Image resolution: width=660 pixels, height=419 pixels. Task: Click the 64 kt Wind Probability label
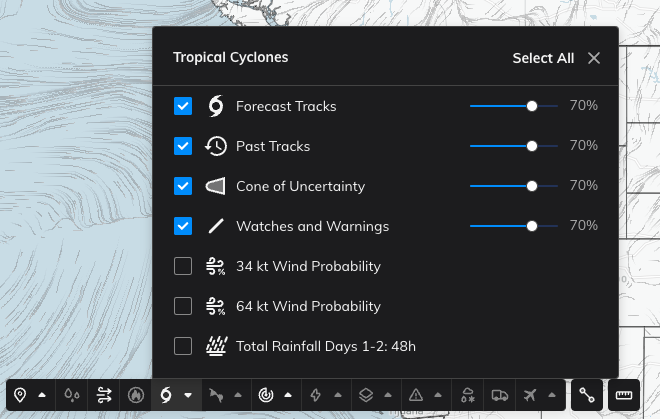click(308, 306)
